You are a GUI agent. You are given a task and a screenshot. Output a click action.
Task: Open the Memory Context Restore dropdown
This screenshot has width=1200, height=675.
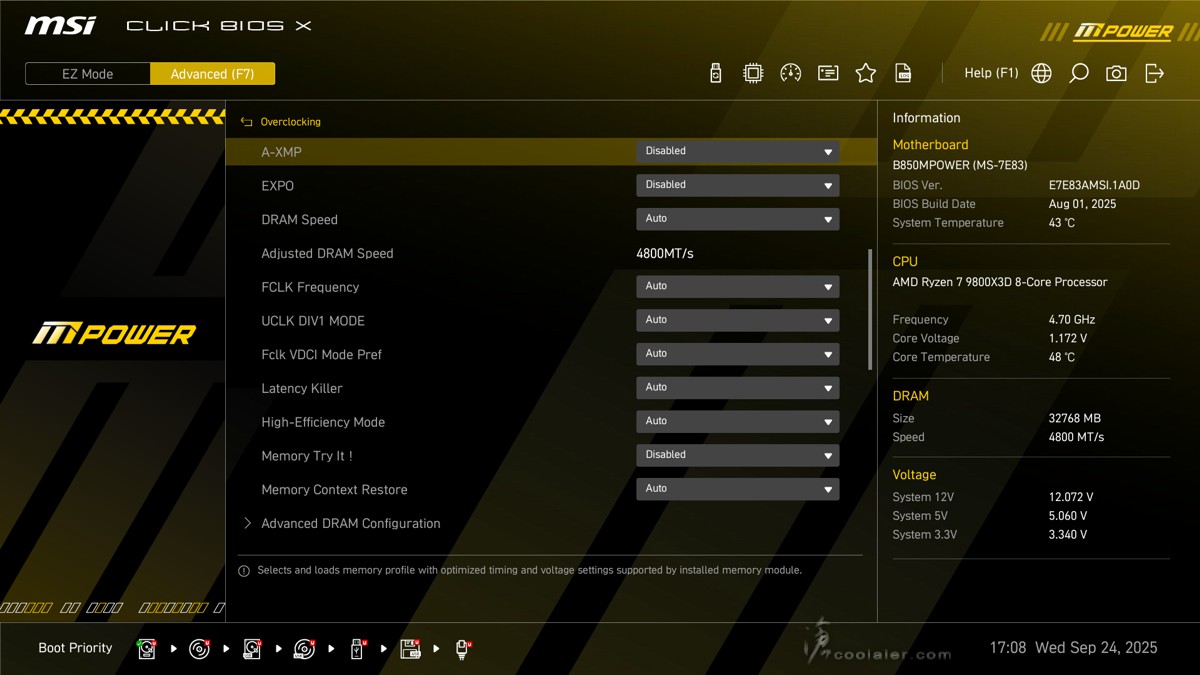point(738,489)
